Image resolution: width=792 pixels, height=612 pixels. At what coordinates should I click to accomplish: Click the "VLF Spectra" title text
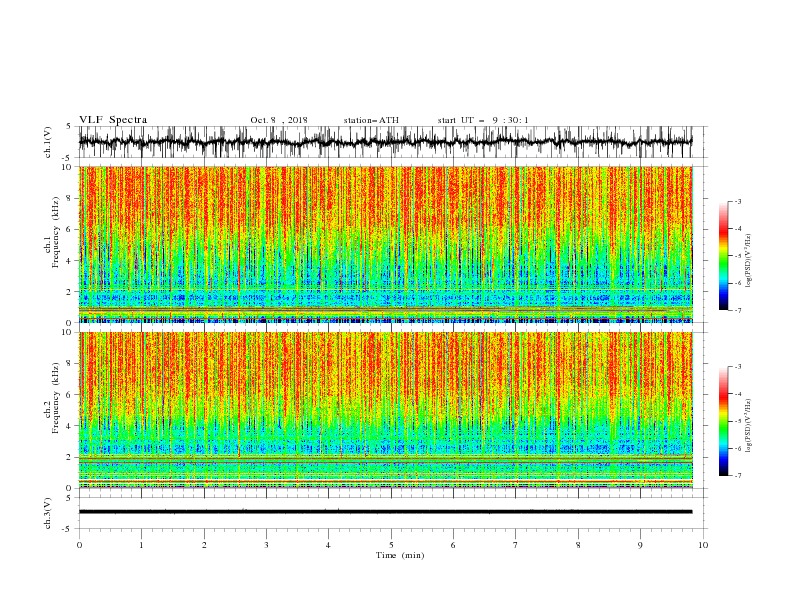pyautogui.click(x=113, y=120)
